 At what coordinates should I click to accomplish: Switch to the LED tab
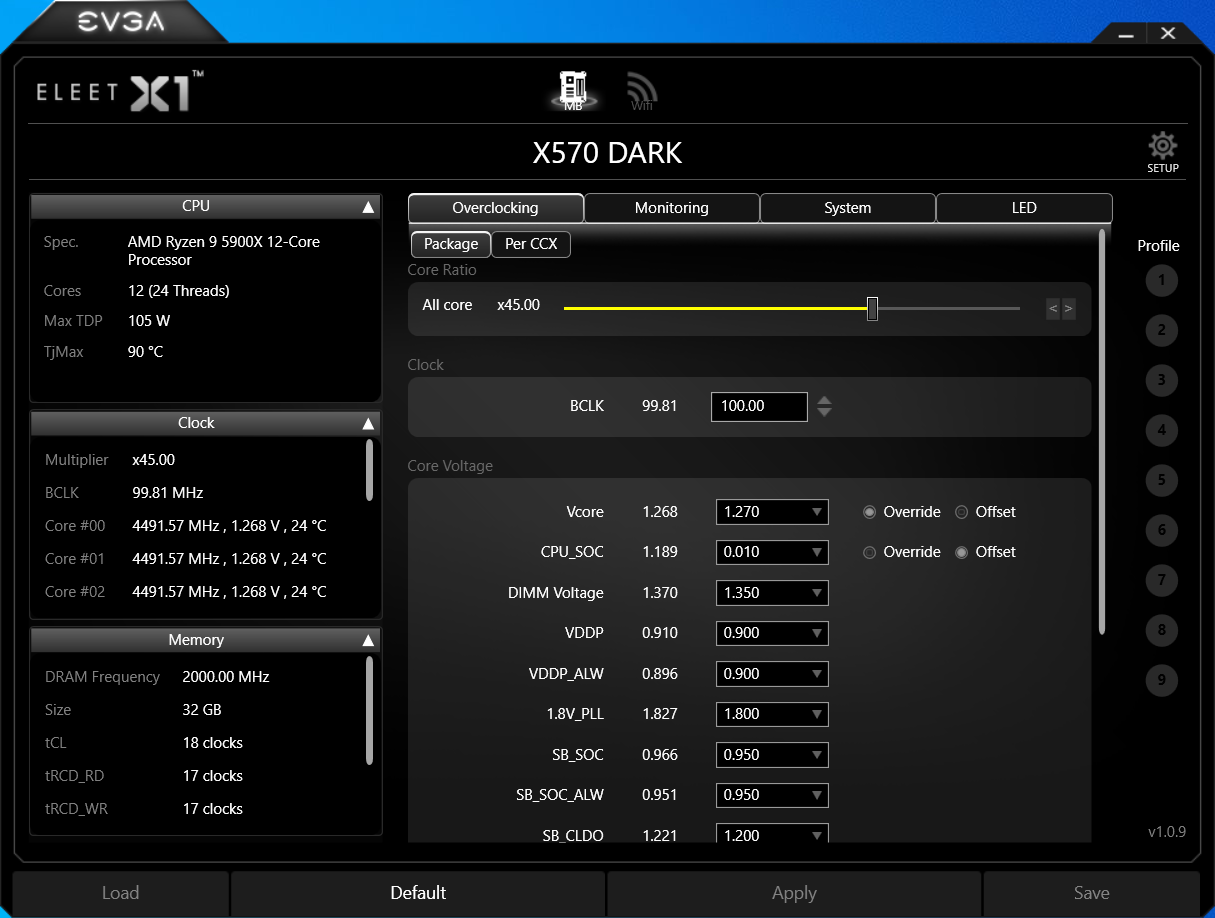1024,208
